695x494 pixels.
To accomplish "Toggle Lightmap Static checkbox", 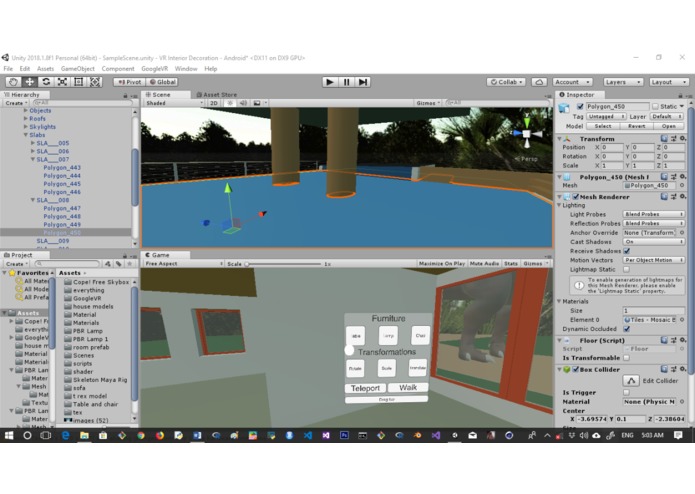I will pyautogui.click(x=627, y=269).
